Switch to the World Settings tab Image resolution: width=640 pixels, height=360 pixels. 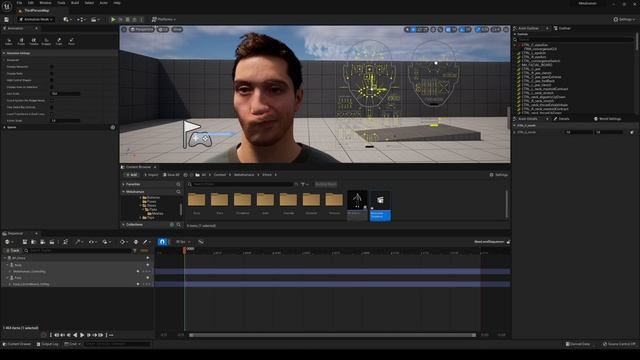[x=607, y=119]
